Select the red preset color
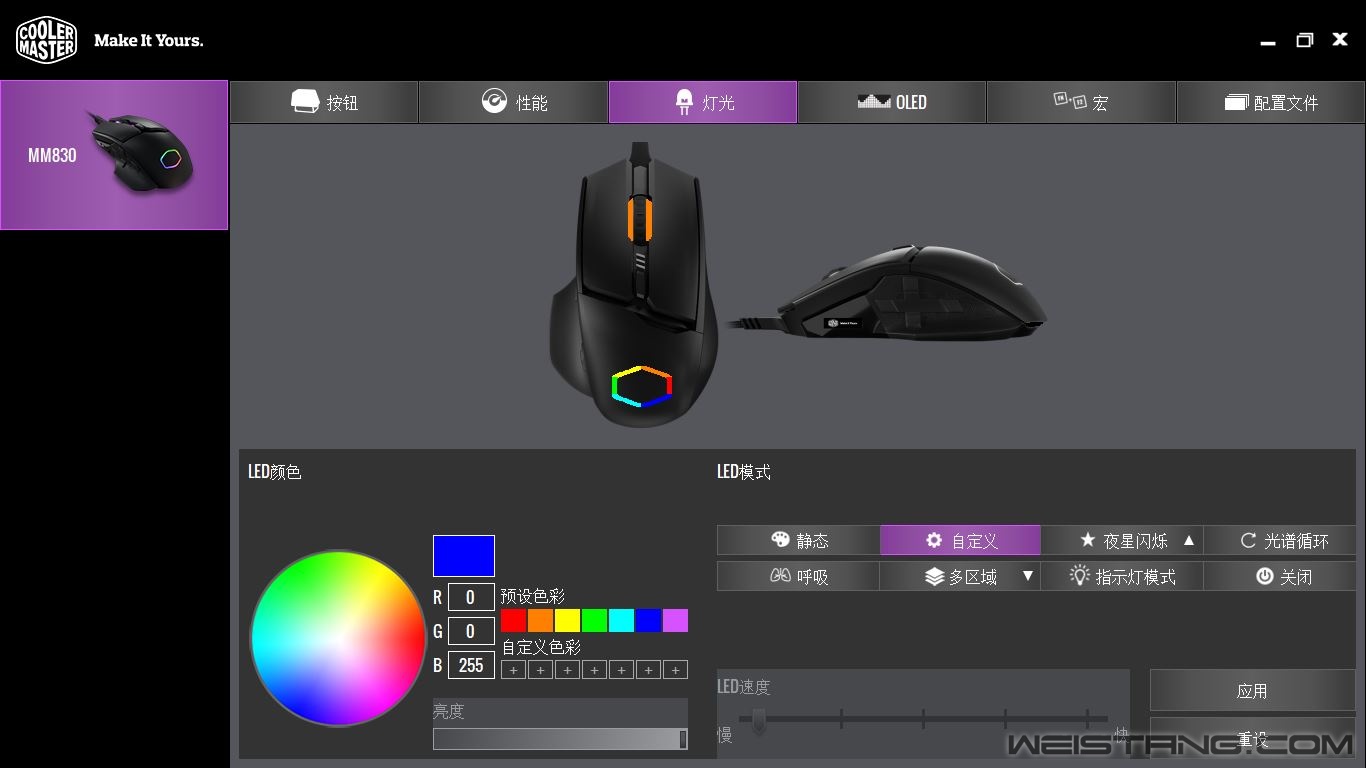Screen dimensions: 1366x768 (513, 620)
